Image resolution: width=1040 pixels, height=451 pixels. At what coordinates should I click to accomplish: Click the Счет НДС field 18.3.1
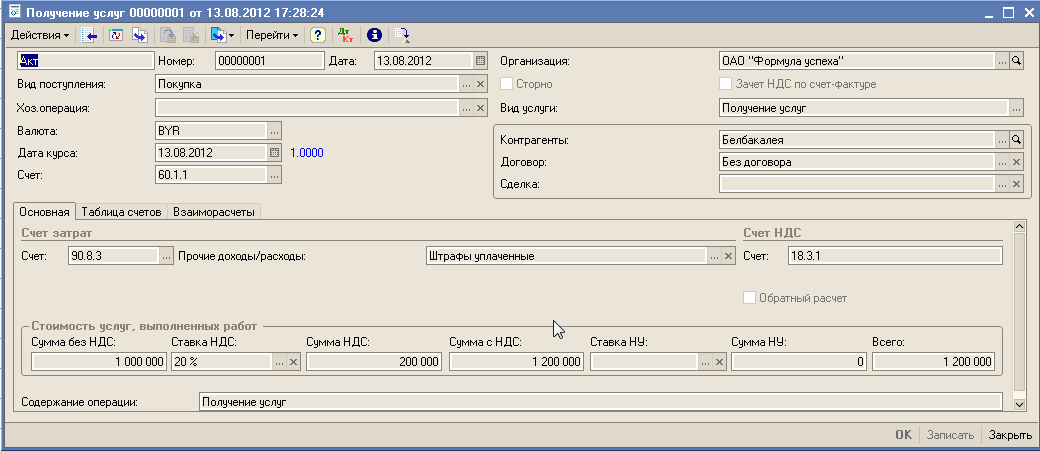pyautogui.click(x=895, y=256)
